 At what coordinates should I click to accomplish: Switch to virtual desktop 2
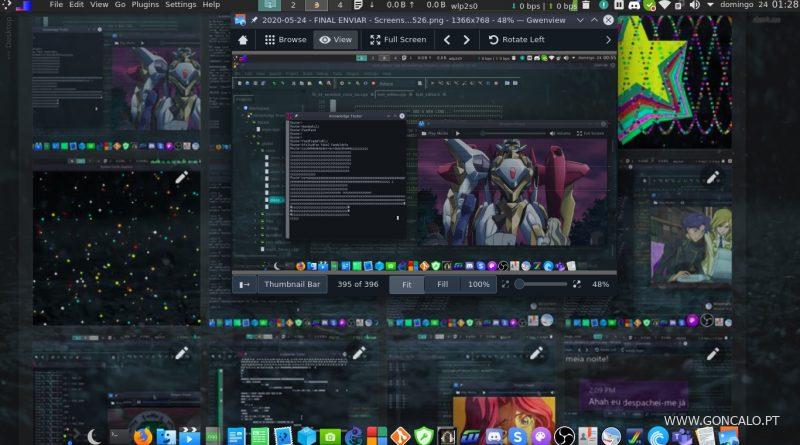point(293,5)
